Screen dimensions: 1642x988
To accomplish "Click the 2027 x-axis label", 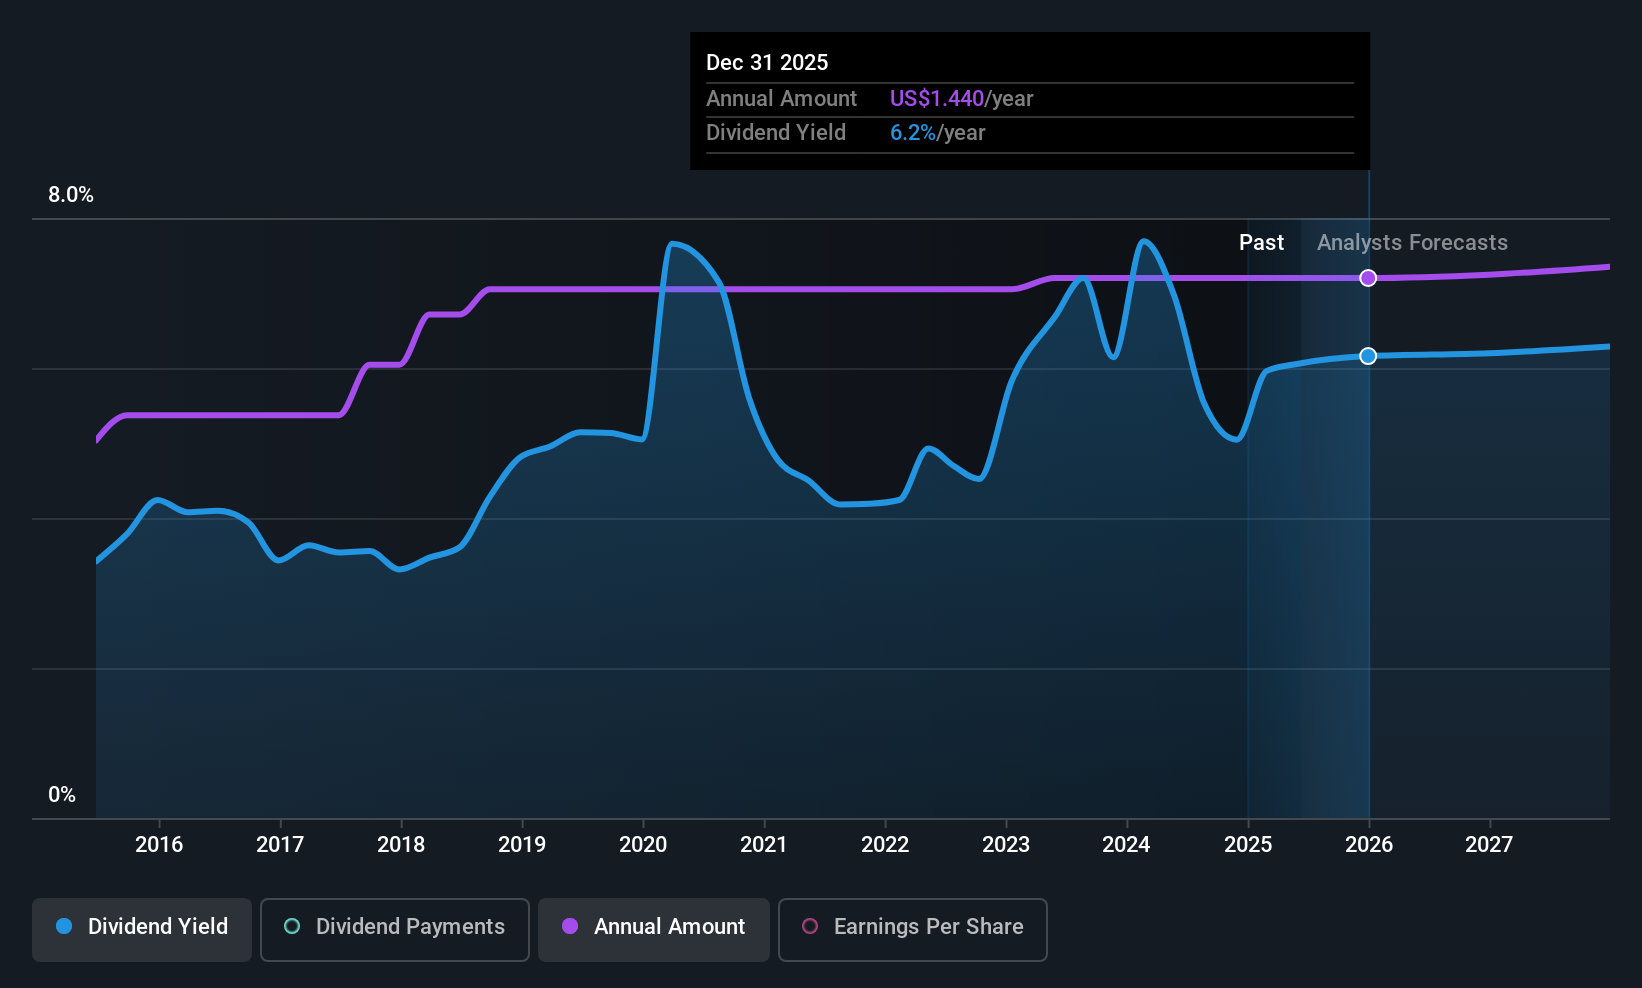I will [x=1489, y=845].
